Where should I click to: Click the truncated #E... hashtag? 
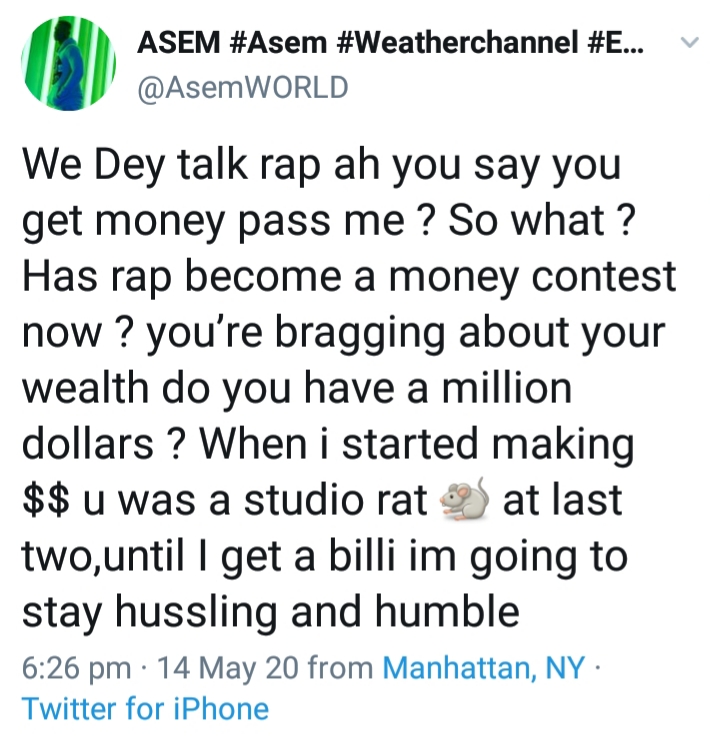[615, 42]
